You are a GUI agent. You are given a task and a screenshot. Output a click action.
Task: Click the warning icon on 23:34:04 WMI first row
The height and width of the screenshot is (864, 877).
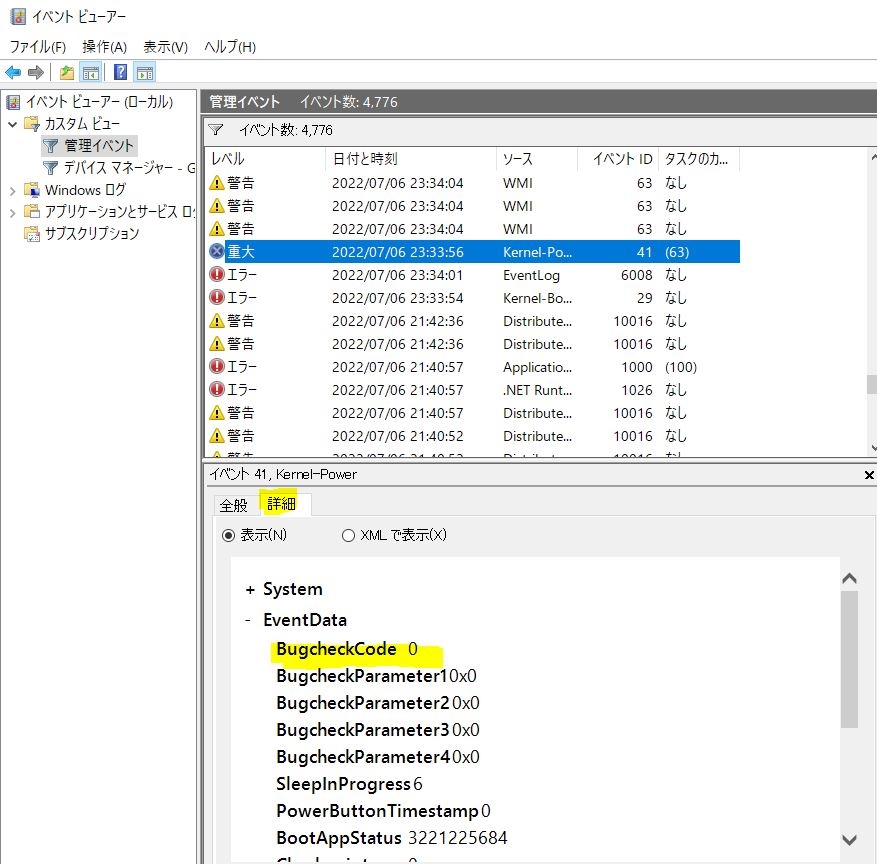coord(216,183)
